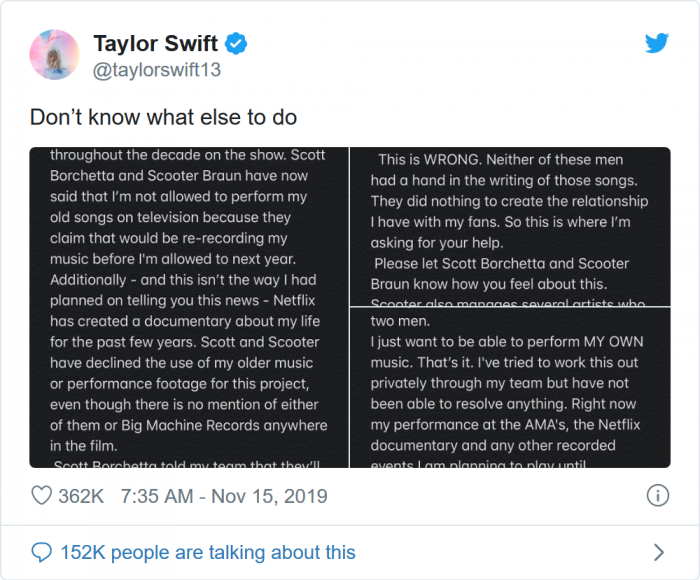The width and height of the screenshot is (700, 580).
Task: Open the top-right "This is WRONG" image
Action: point(510,226)
